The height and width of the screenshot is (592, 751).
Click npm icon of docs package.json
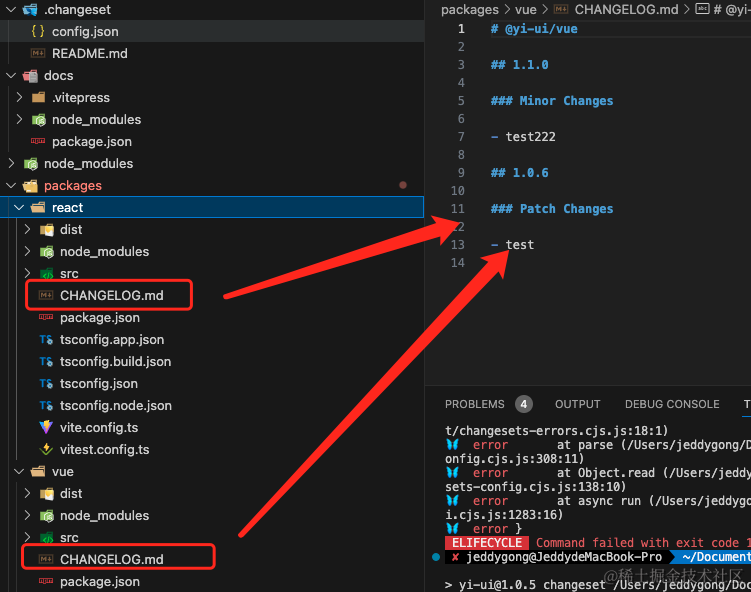coord(38,141)
